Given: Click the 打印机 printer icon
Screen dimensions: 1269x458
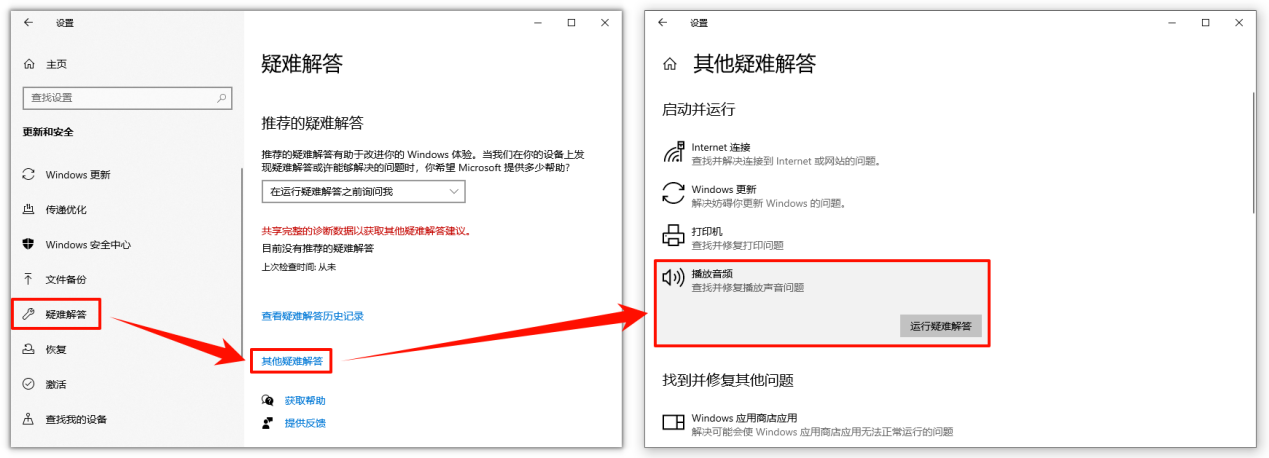Looking at the screenshot, I should pos(673,236).
